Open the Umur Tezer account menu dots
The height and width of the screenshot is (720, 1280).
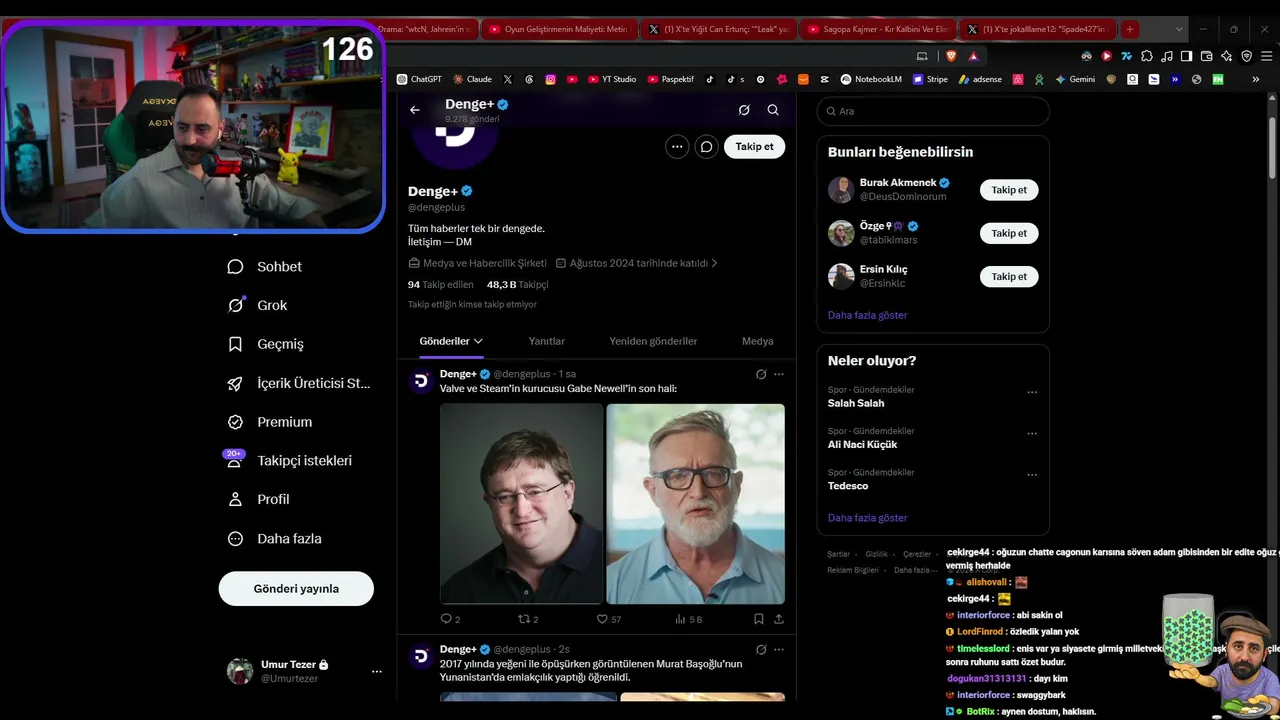pos(376,671)
